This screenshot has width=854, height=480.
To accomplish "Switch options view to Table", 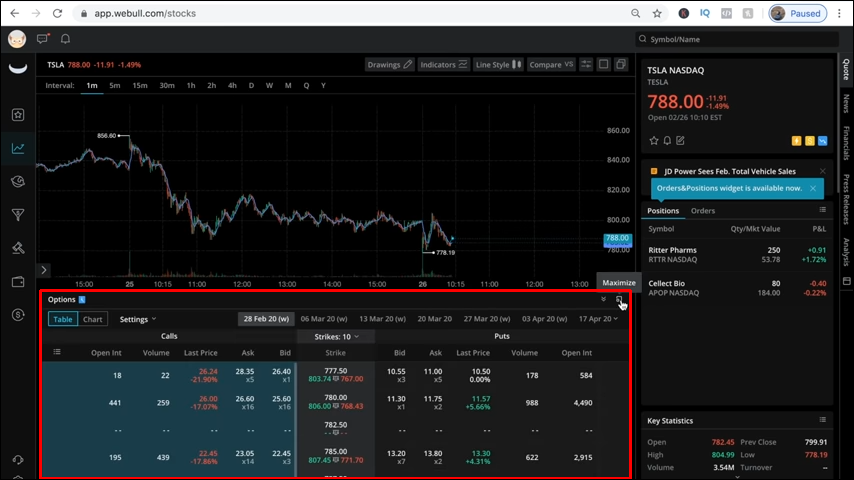I will (x=63, y=319).
